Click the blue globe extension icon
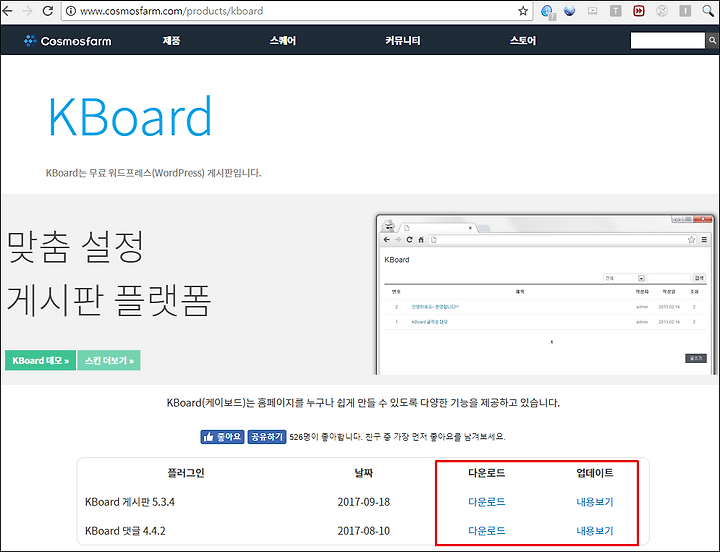This screenshot has width=720, height=552. pos(569,11)
